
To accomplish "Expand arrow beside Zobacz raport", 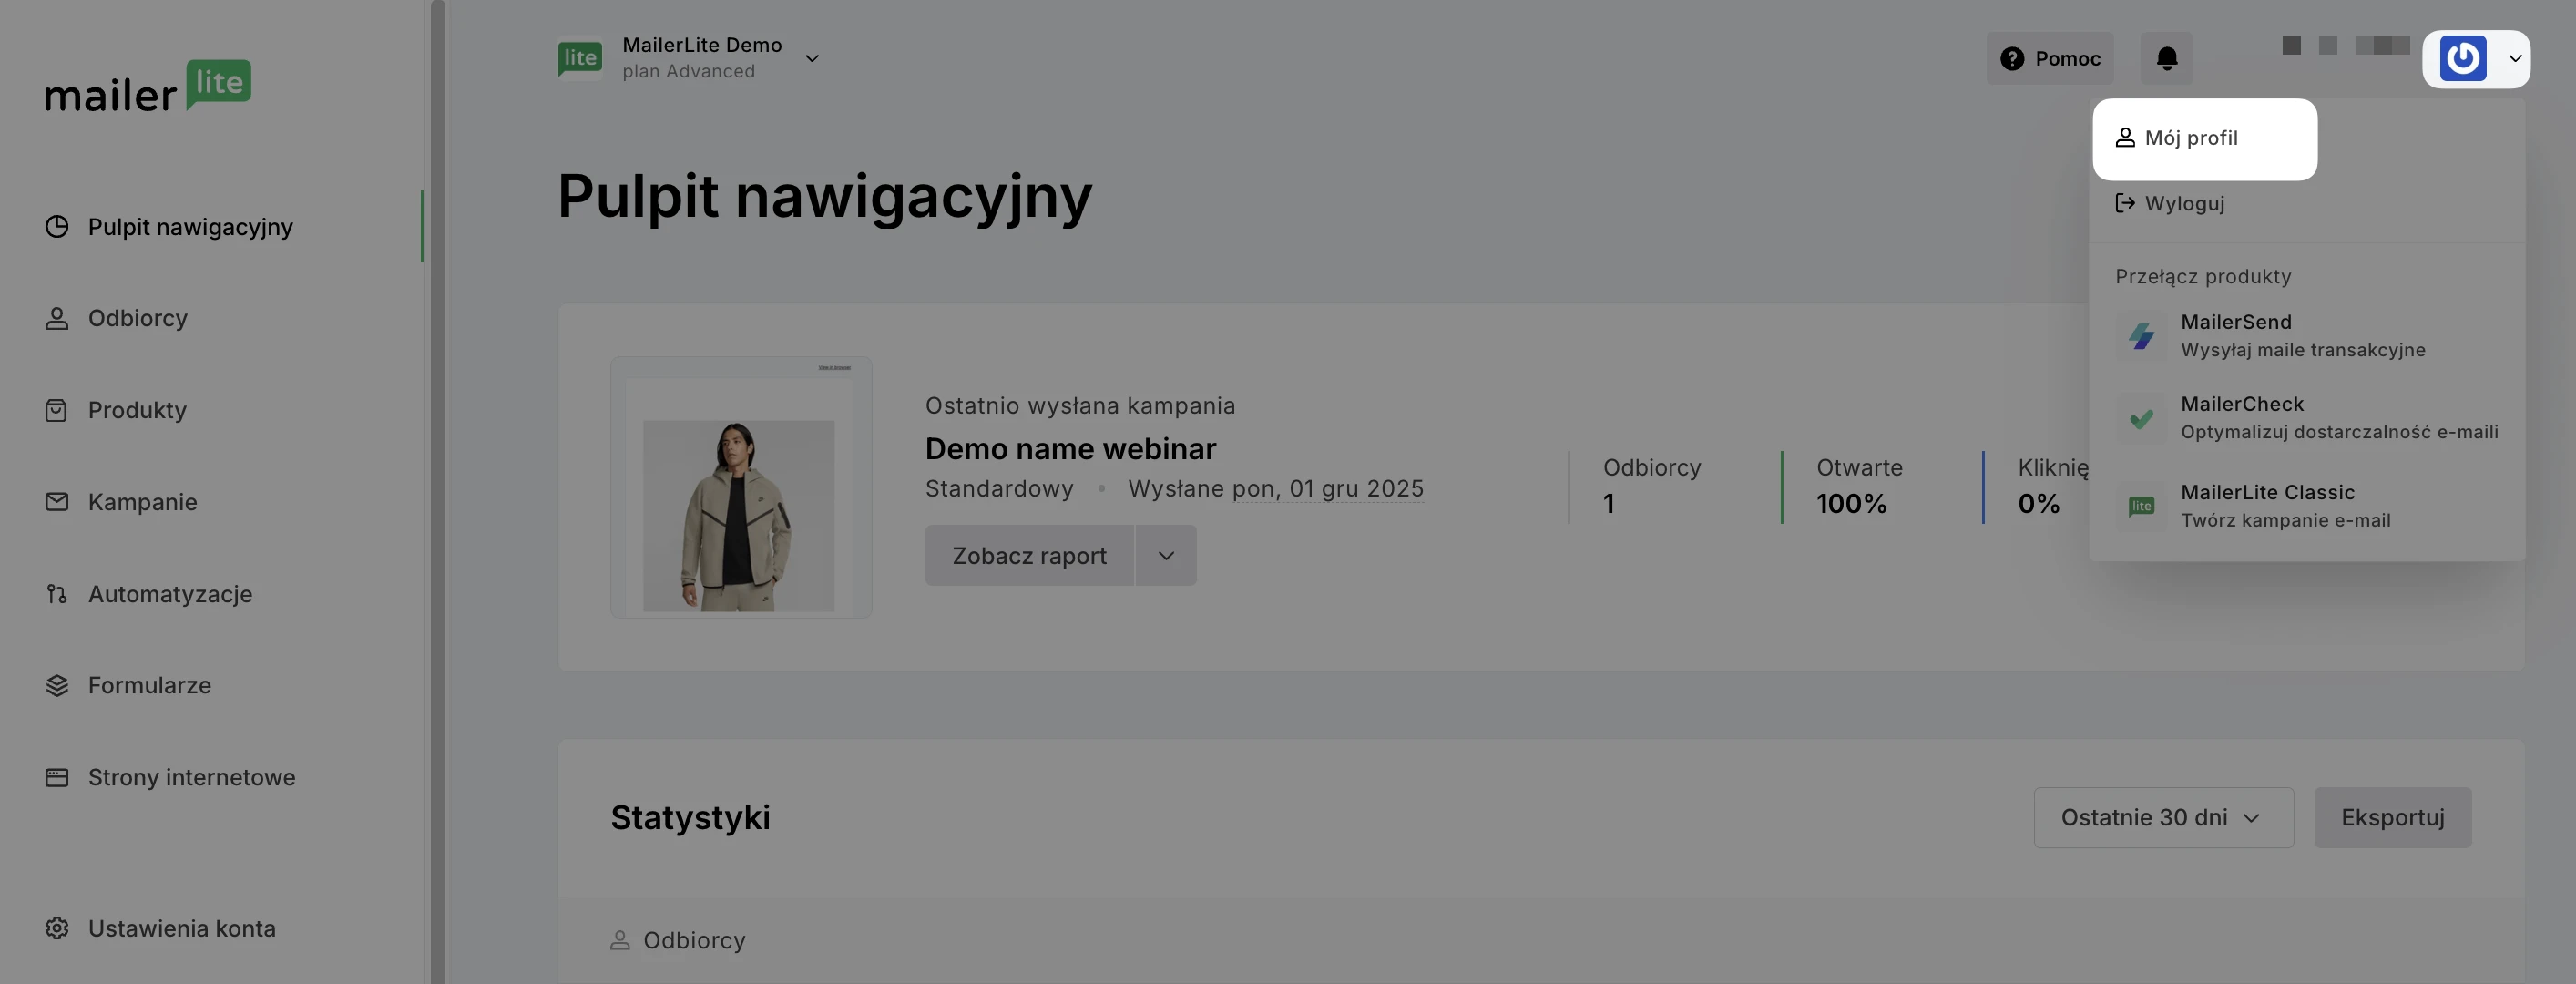I will [1165, 556].
